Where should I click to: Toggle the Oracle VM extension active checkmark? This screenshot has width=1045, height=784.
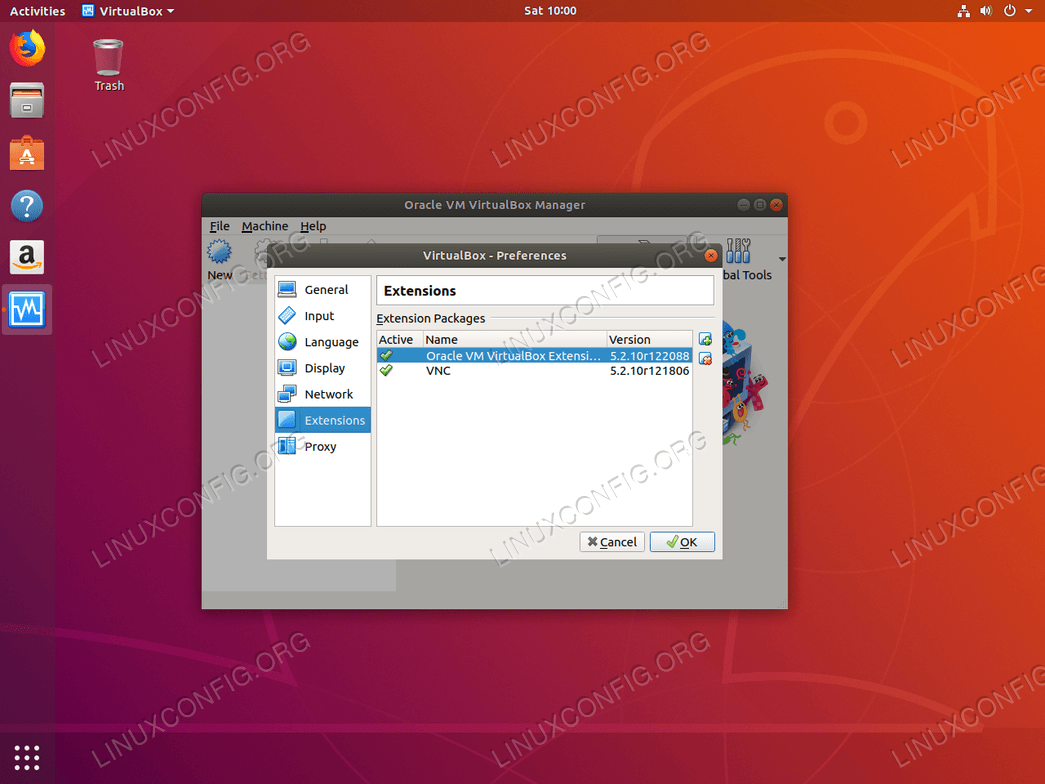point(387,355)
